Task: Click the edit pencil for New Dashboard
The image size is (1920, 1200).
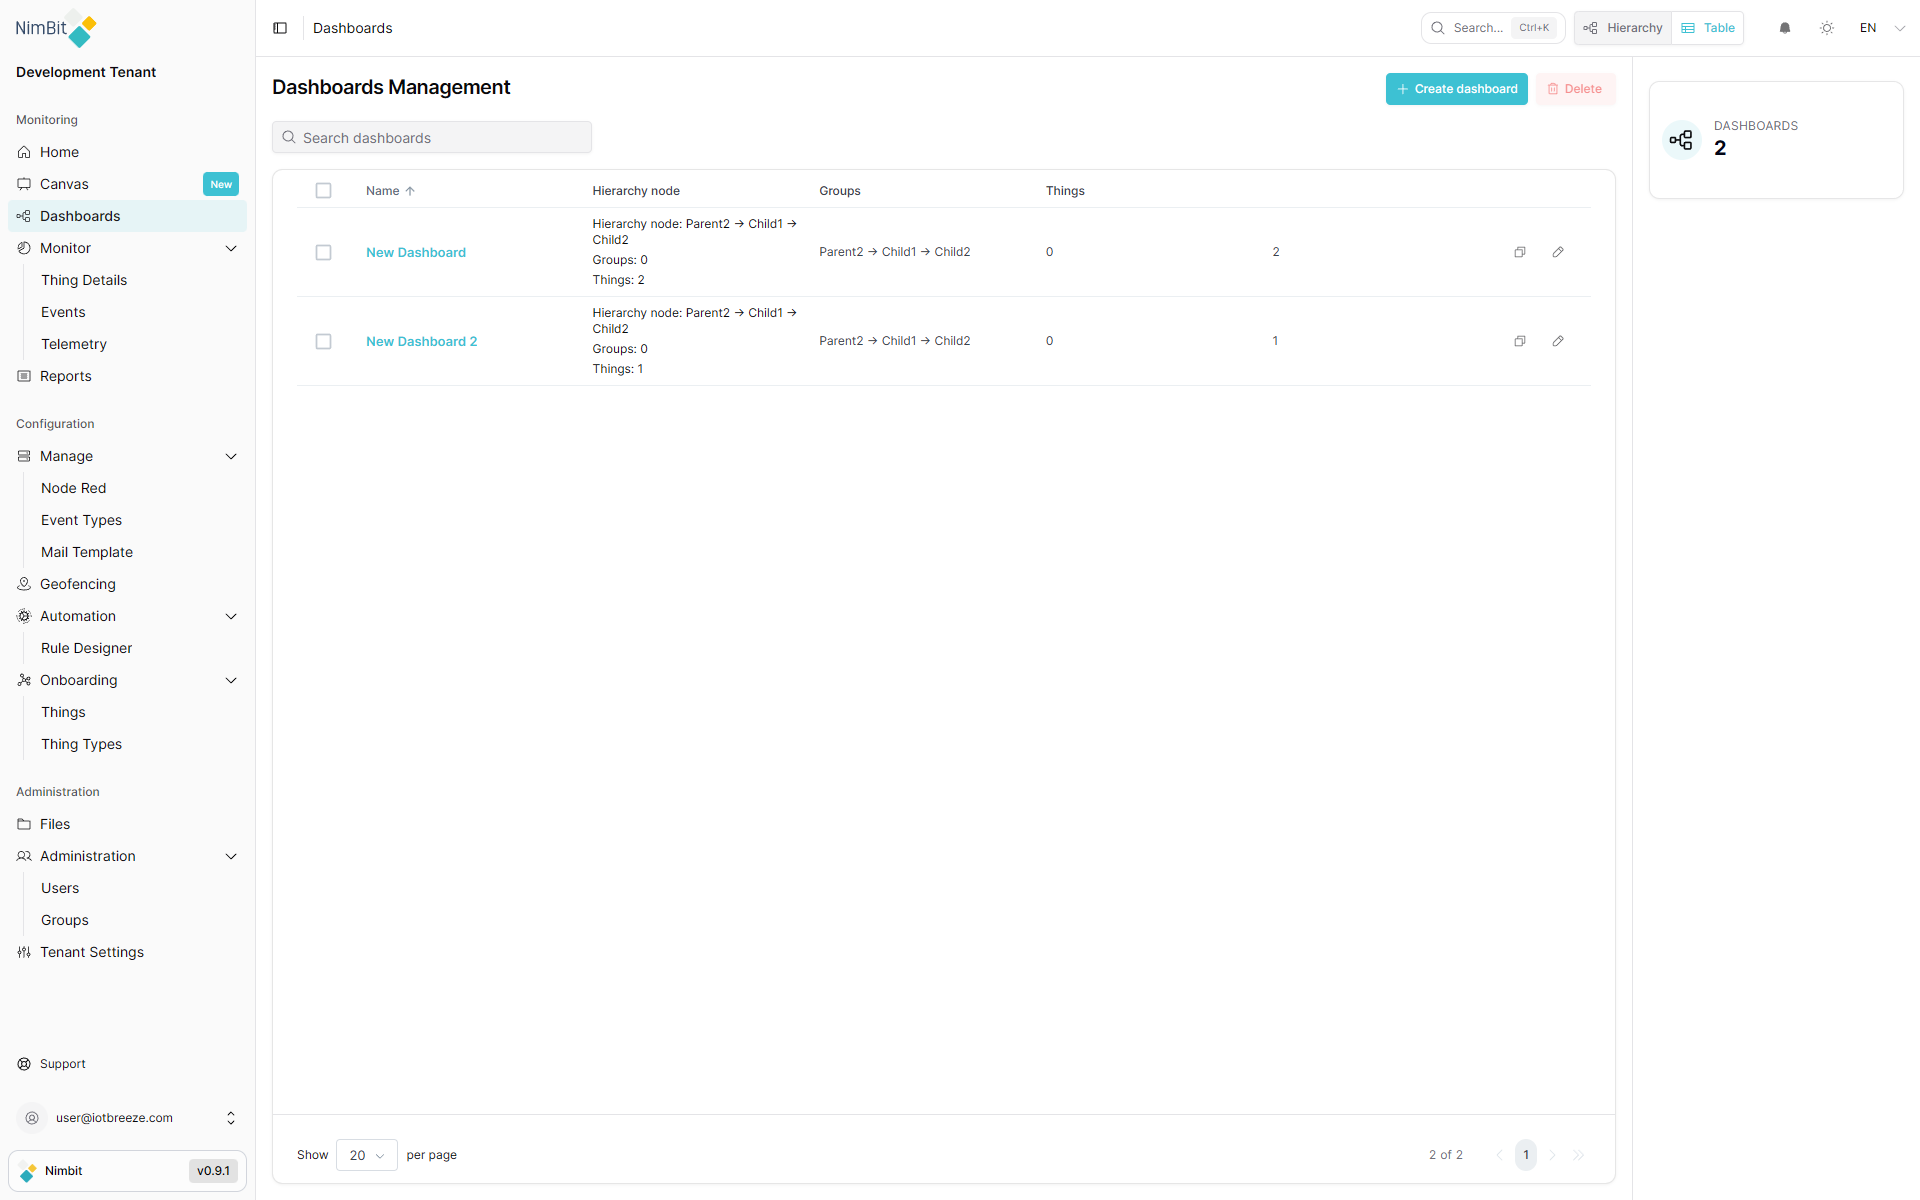Action: point(1558,252)
